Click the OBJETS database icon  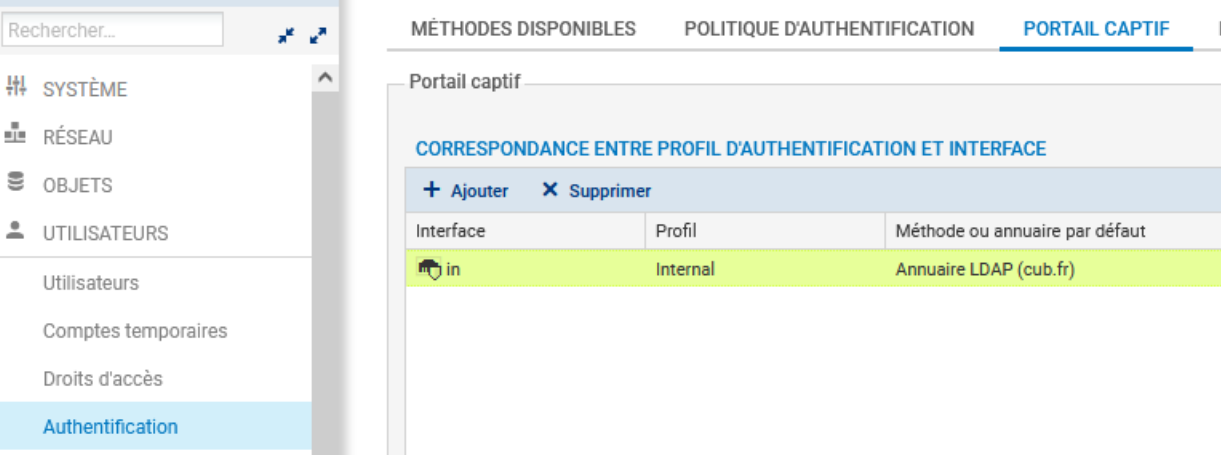pyautogui.click(x=15, y=185)
